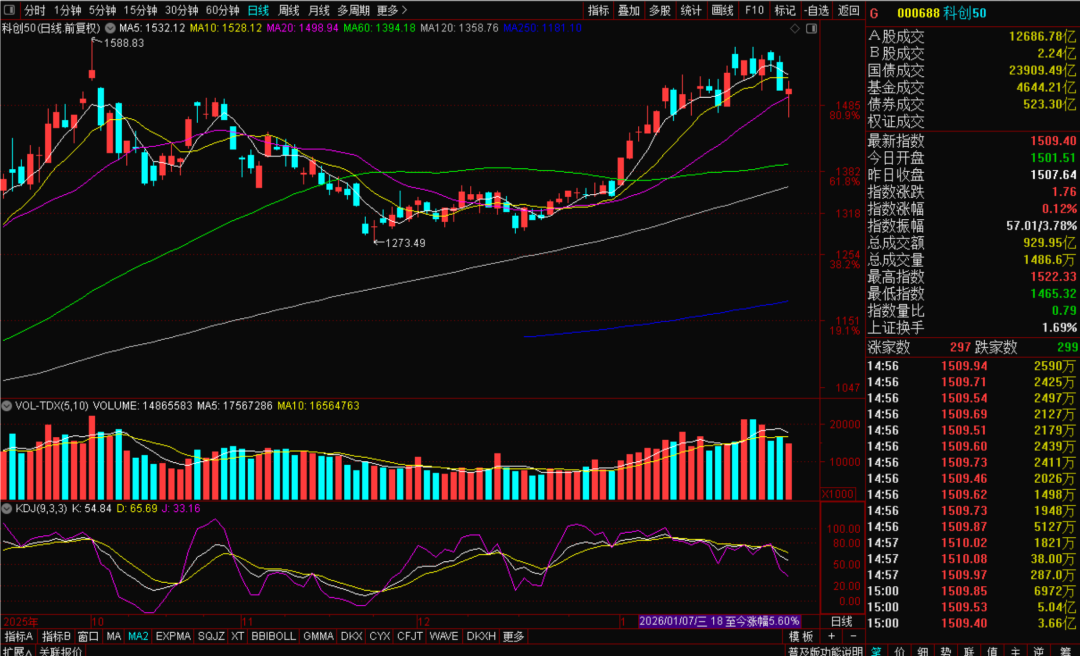Open the 画线 drawing tool
1080x656 pixels.
pyautogui.click(x=722, y=10)
